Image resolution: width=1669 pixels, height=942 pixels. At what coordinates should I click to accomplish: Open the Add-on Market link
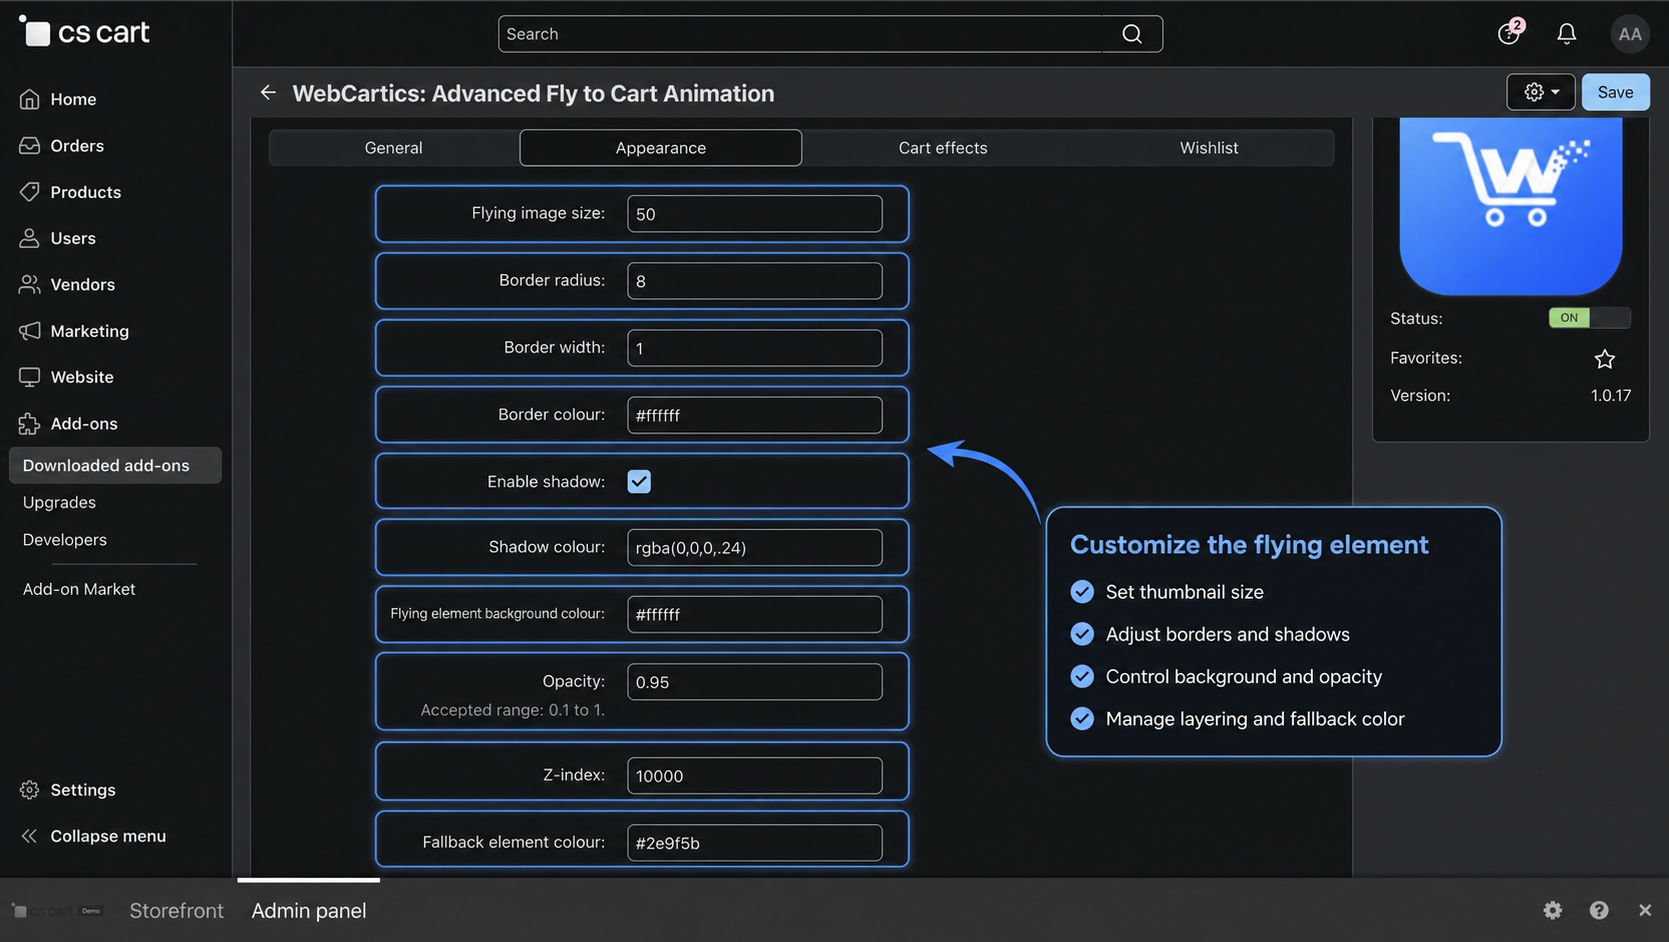(79, 590)
